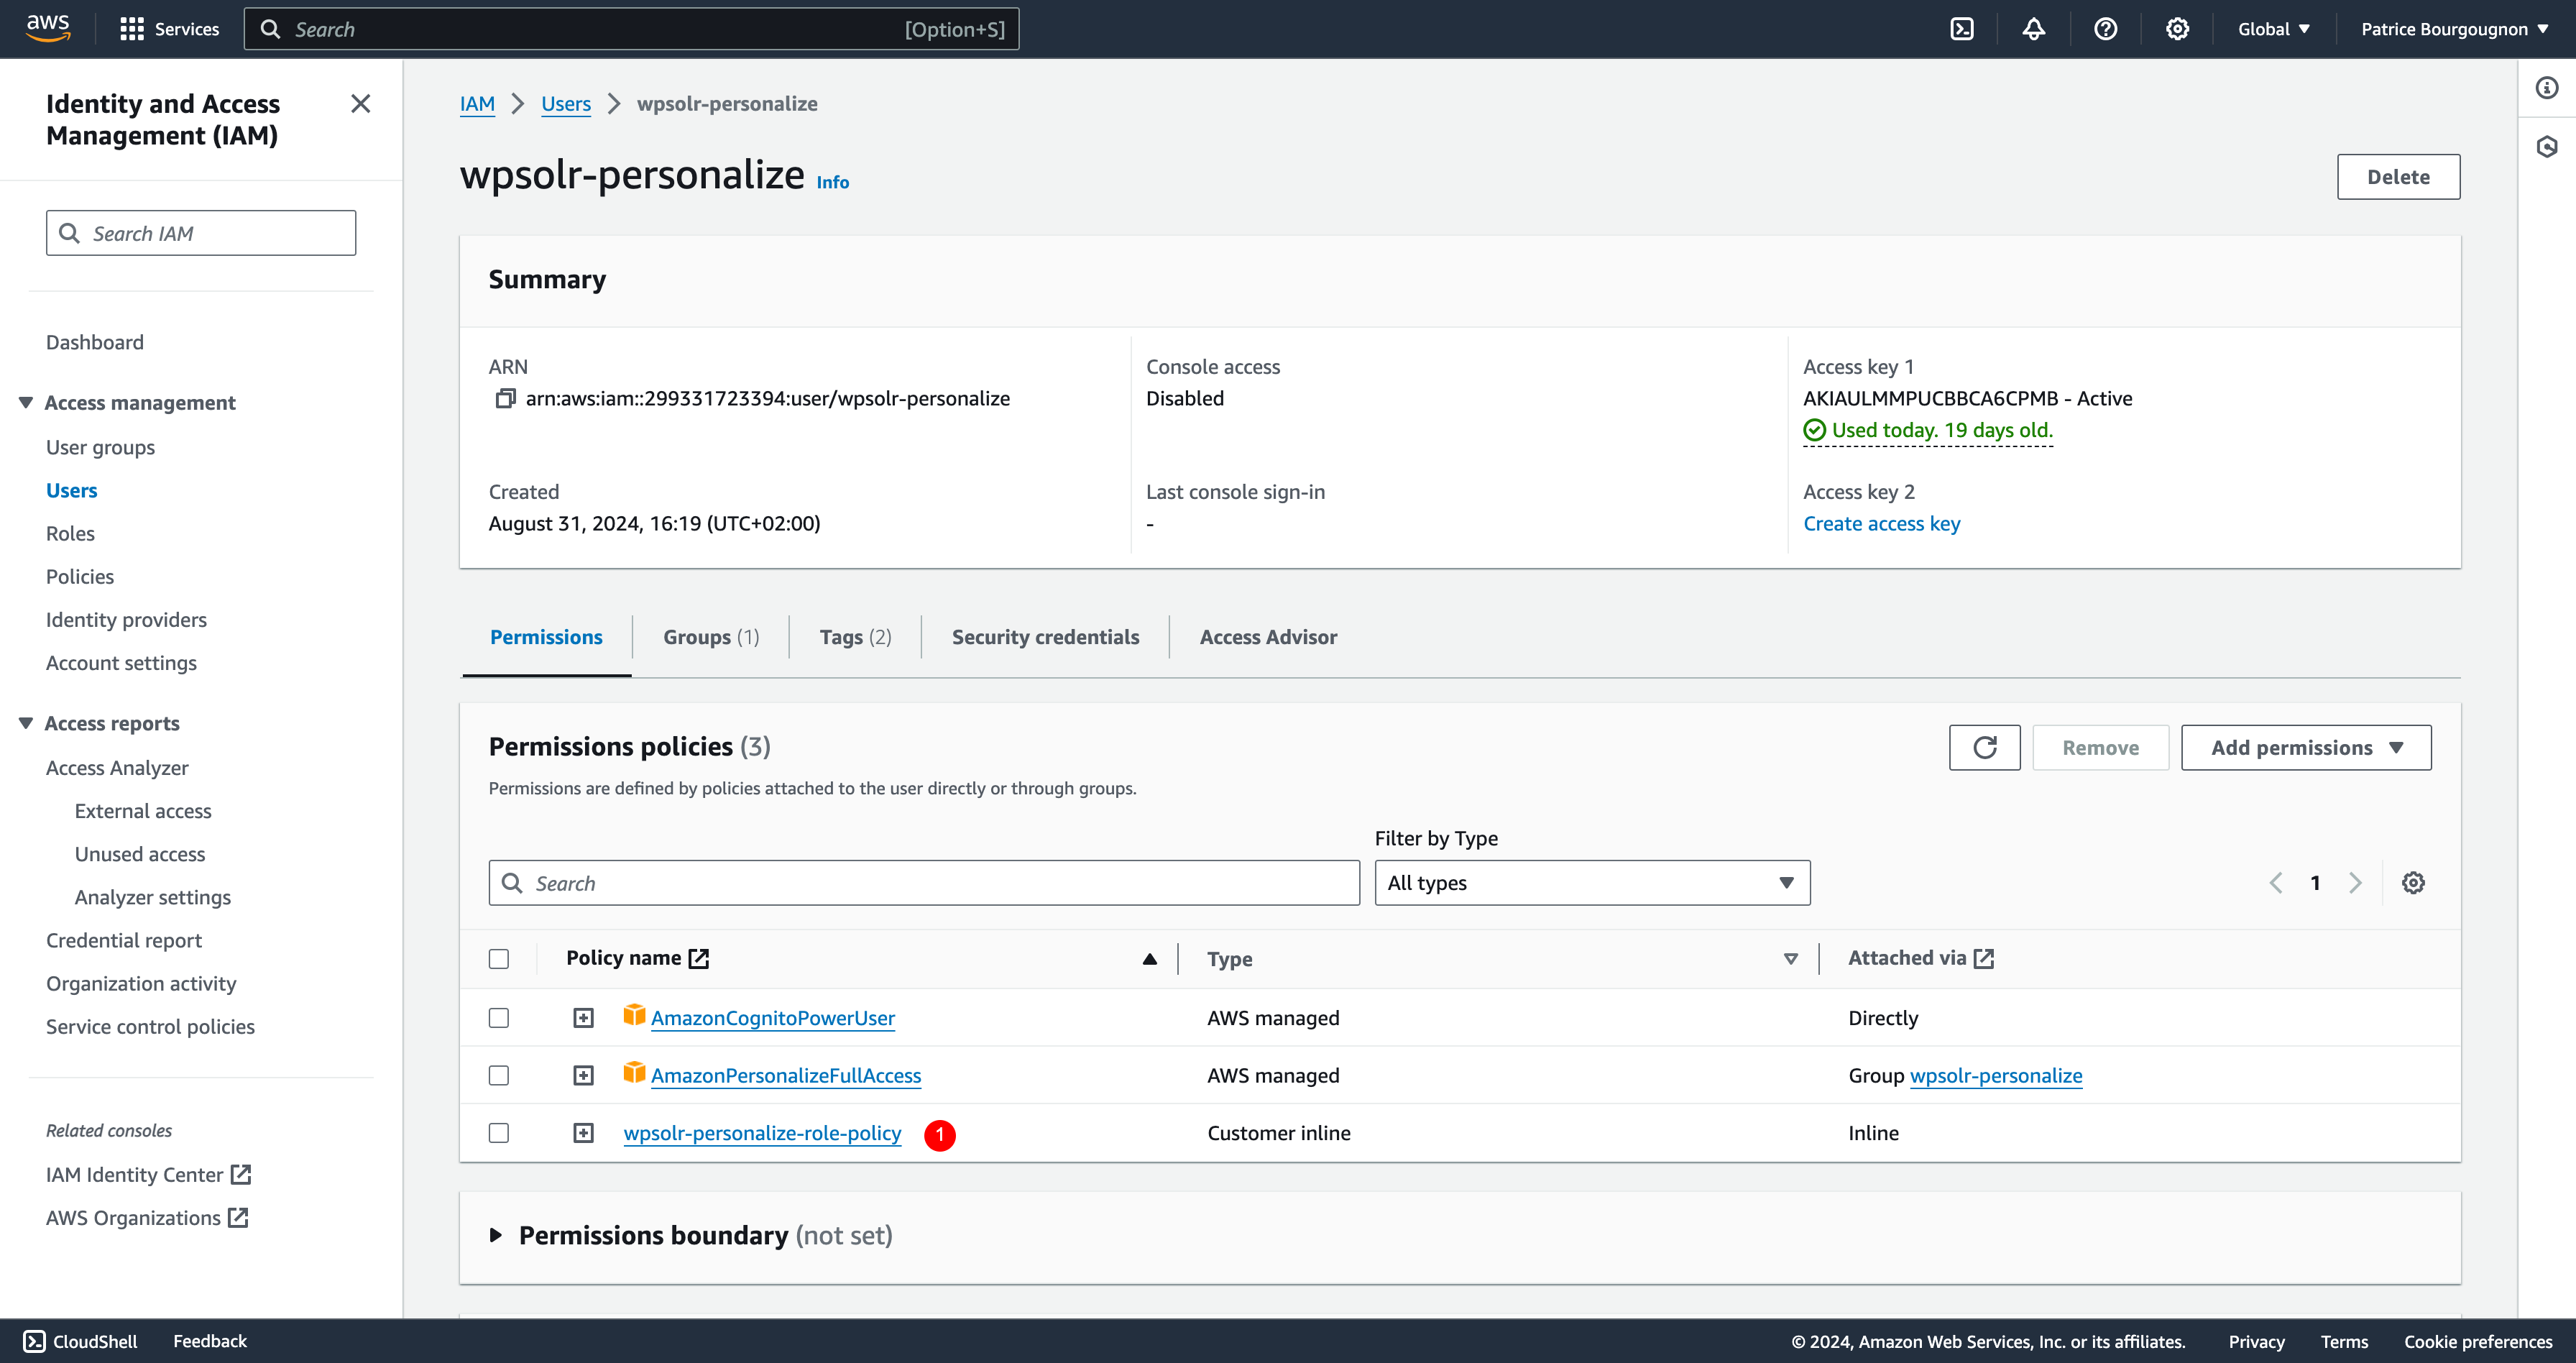Click the AmazonPersonalizeFullAccess policy cube icon
The width and height of the screenshot is (2576, 1363).
tap(634, 1073)
